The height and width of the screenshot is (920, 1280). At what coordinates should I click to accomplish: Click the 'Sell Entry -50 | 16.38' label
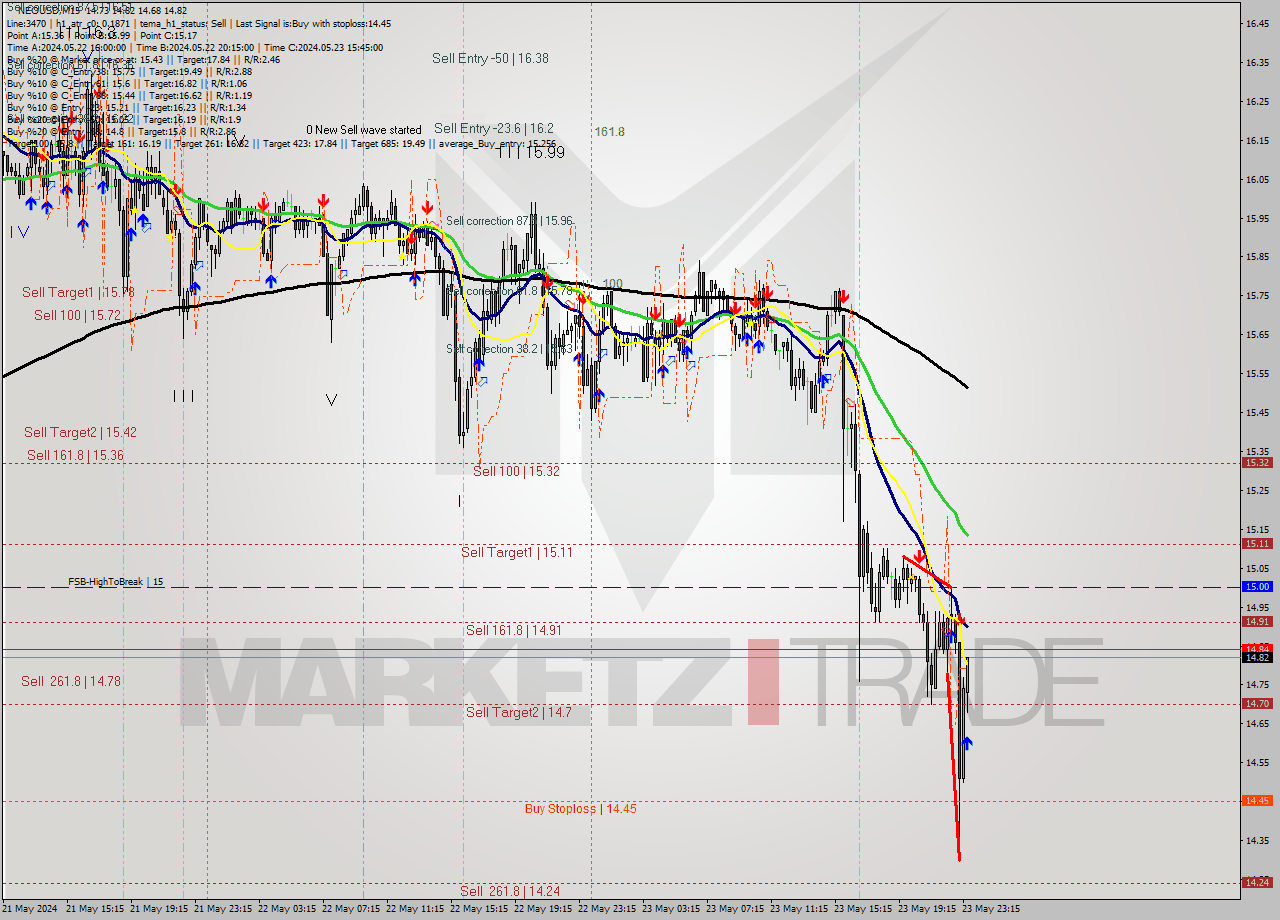[x=490, y=58]
